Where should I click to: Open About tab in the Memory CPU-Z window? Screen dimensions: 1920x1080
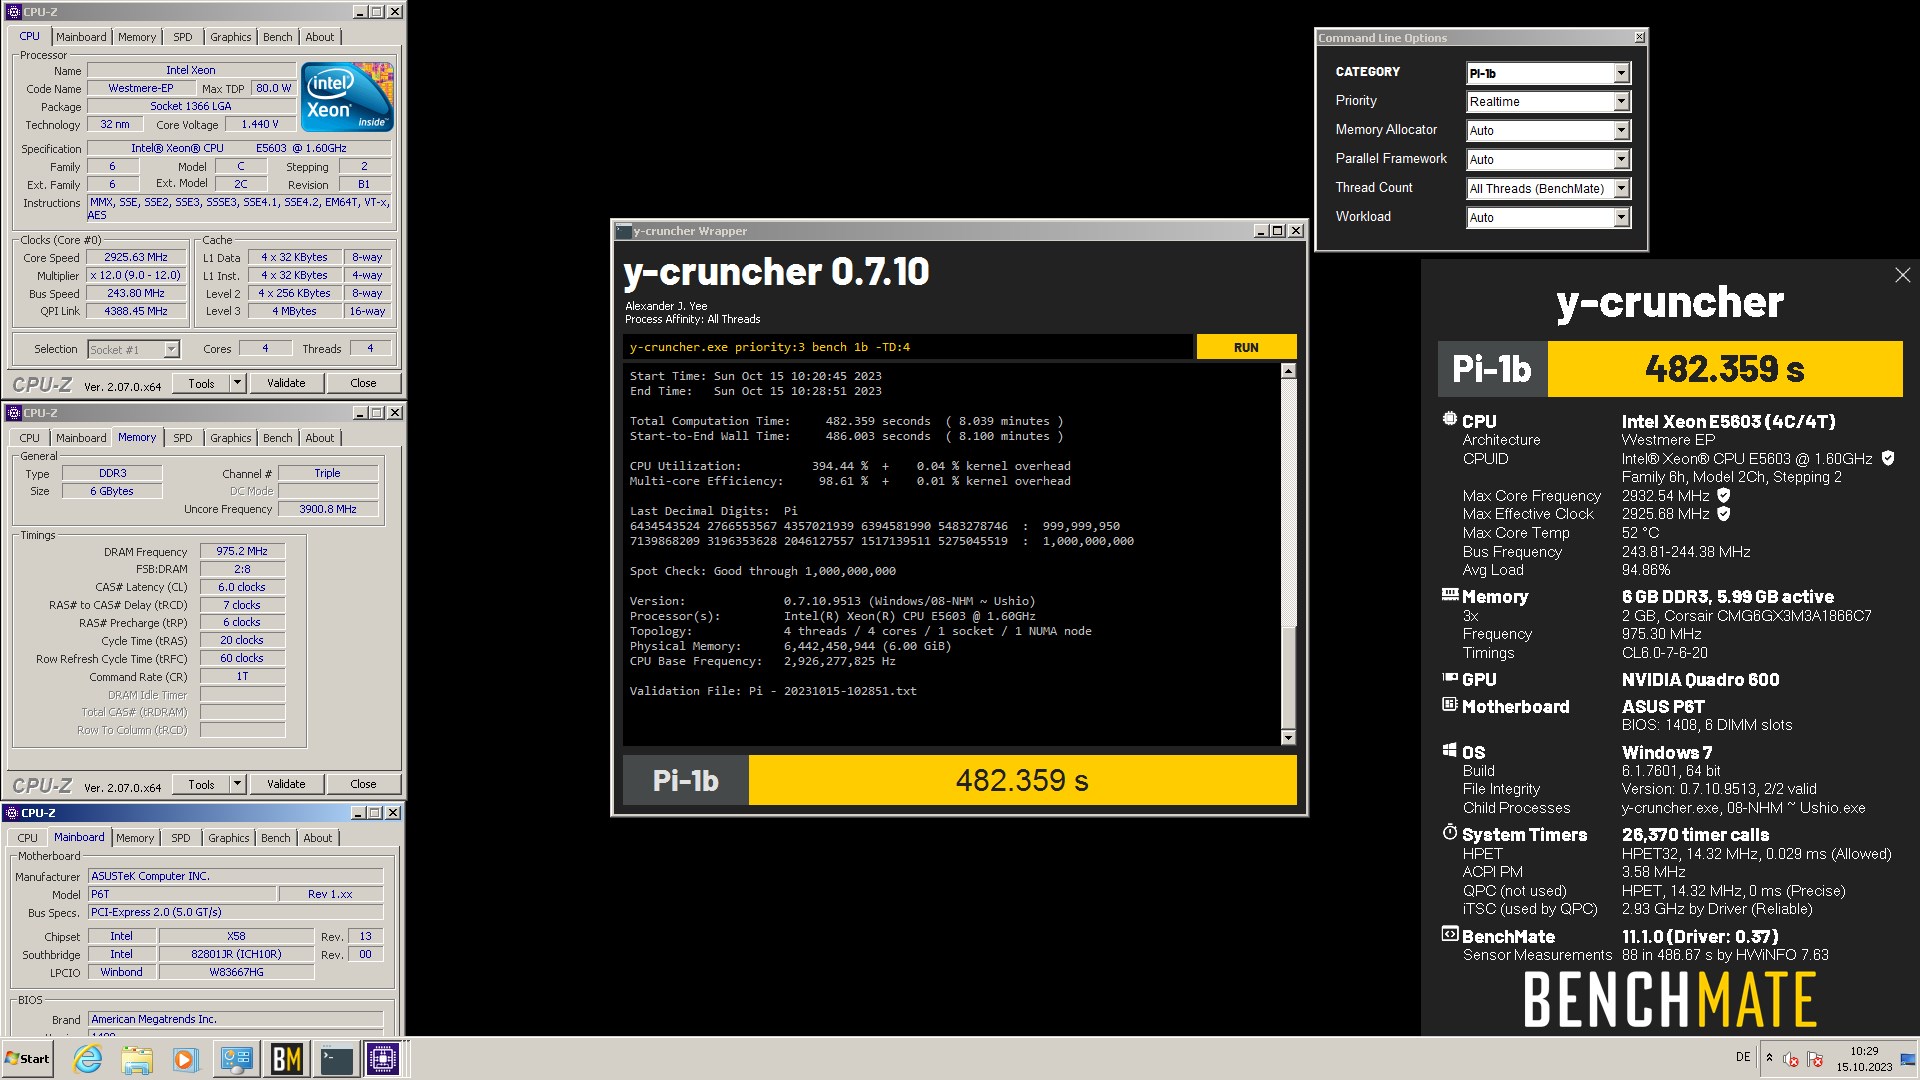coord(320,438)
